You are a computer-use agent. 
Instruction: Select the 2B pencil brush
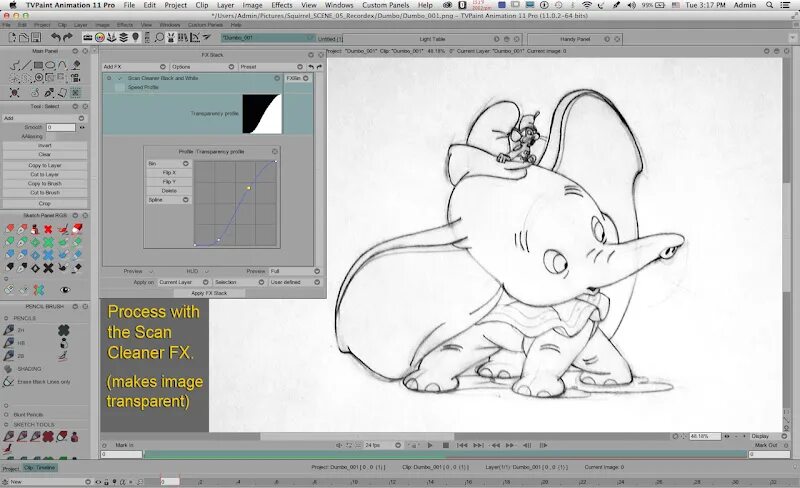[9, 355]
